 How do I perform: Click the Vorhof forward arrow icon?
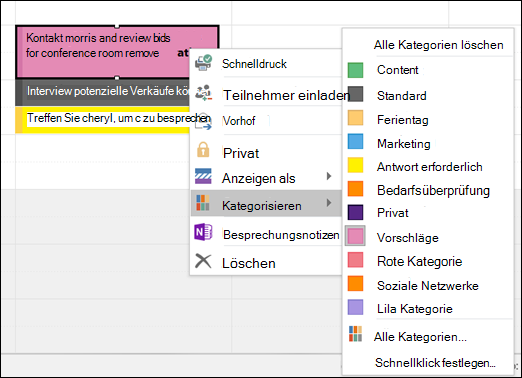coord(203,122)
